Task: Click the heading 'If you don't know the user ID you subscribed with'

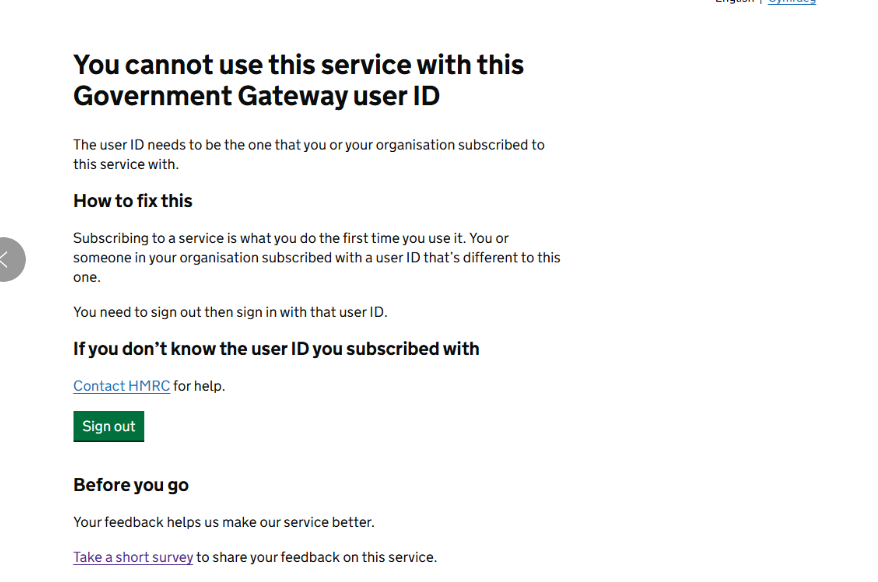Action: (x=276, y=349)
